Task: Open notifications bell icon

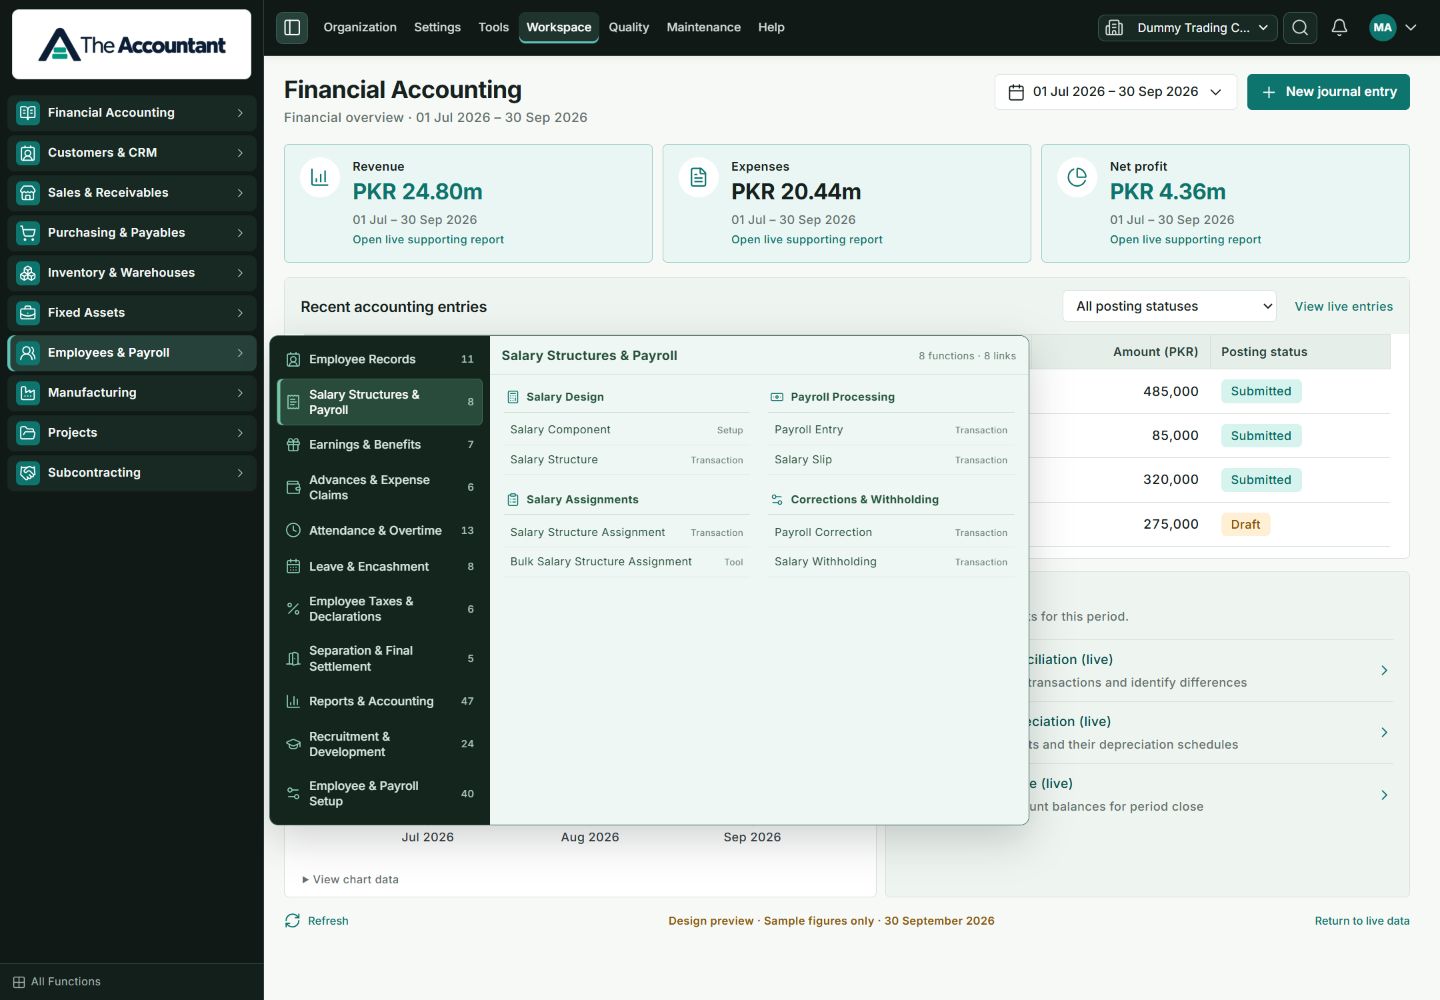Action: [1339, 27]
